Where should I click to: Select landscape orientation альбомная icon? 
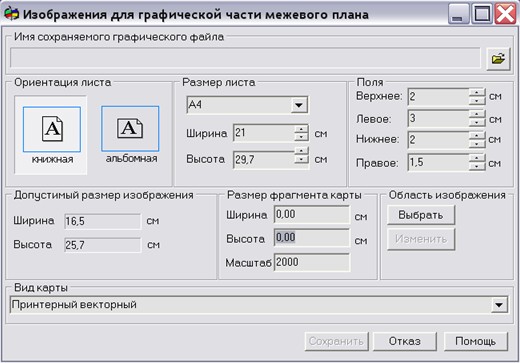[x=130, y=129]
